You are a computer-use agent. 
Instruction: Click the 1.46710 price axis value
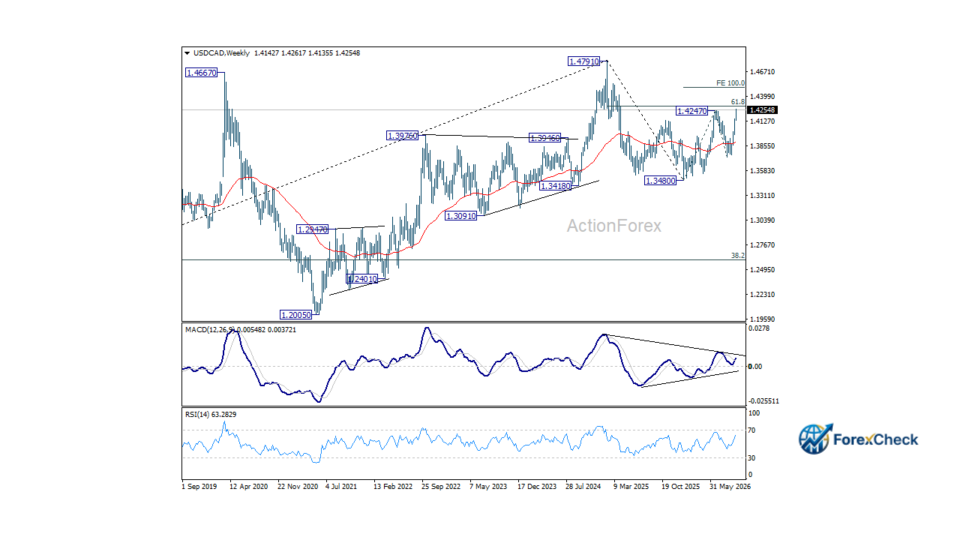(762, 72)
